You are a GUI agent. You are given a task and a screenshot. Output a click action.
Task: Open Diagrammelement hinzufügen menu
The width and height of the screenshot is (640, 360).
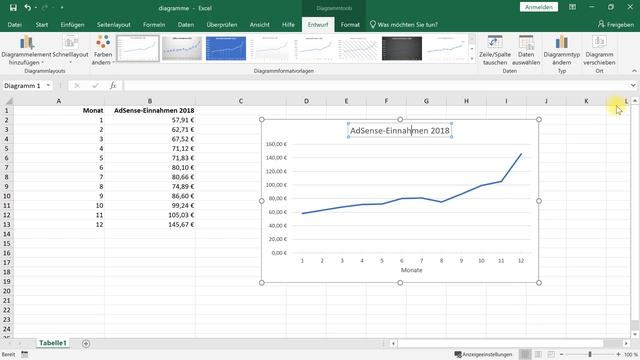coord(27,50)
